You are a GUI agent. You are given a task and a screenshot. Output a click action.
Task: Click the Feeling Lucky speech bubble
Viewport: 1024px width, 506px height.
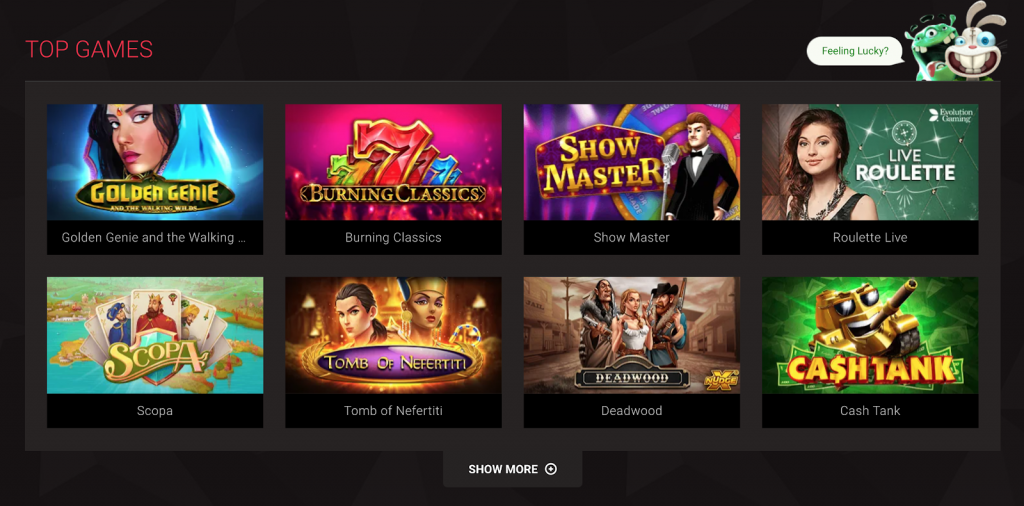(x=855, y=51)
